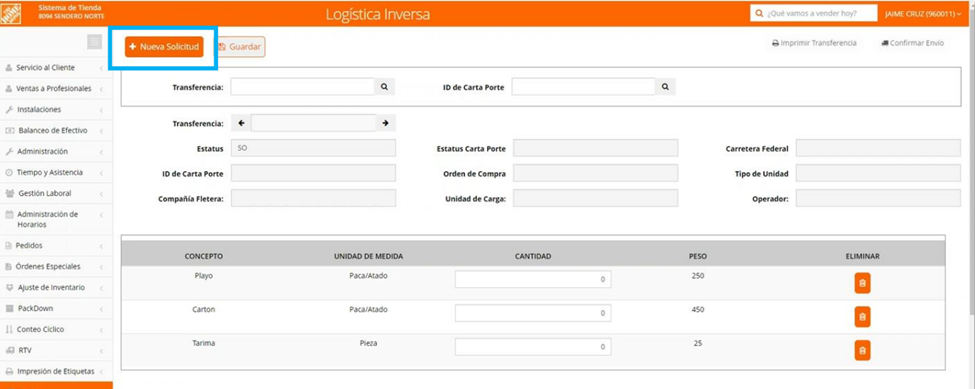Image resolution: width=975 pixels, height=389 pixels.
Task: Delete the Playo row with trash icon
Action: coord(862,283)
